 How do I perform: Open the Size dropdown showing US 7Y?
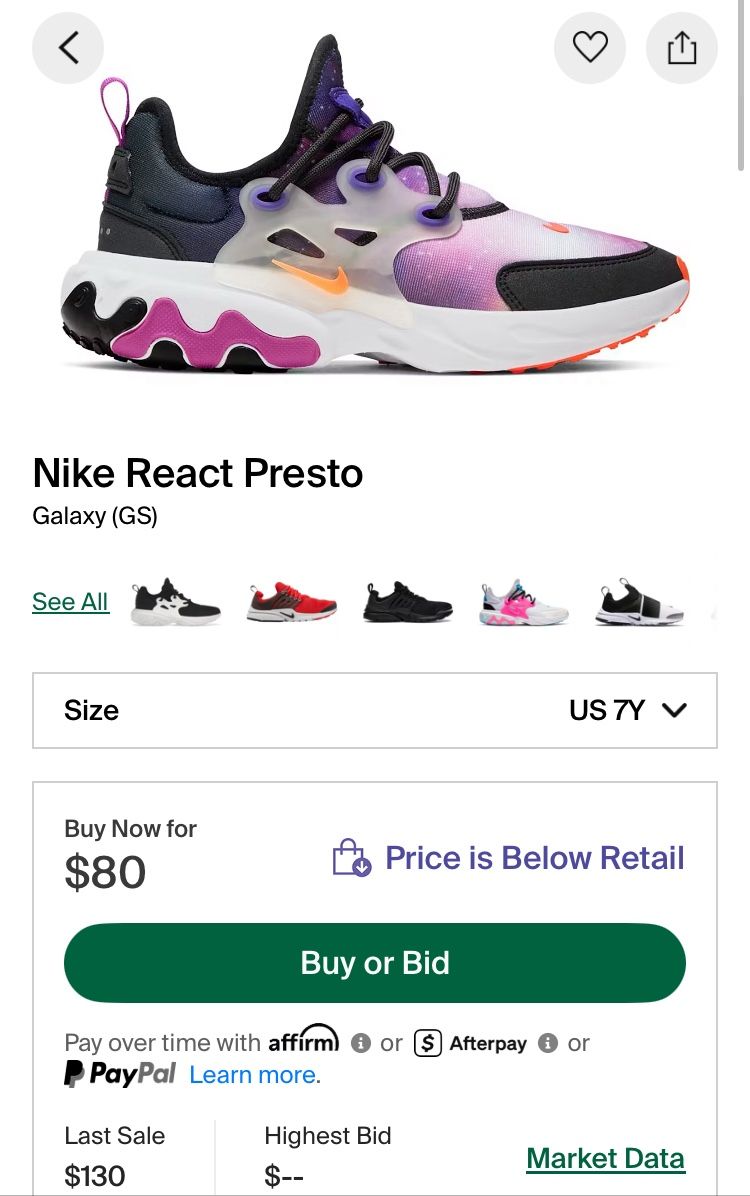click(374, 710)
